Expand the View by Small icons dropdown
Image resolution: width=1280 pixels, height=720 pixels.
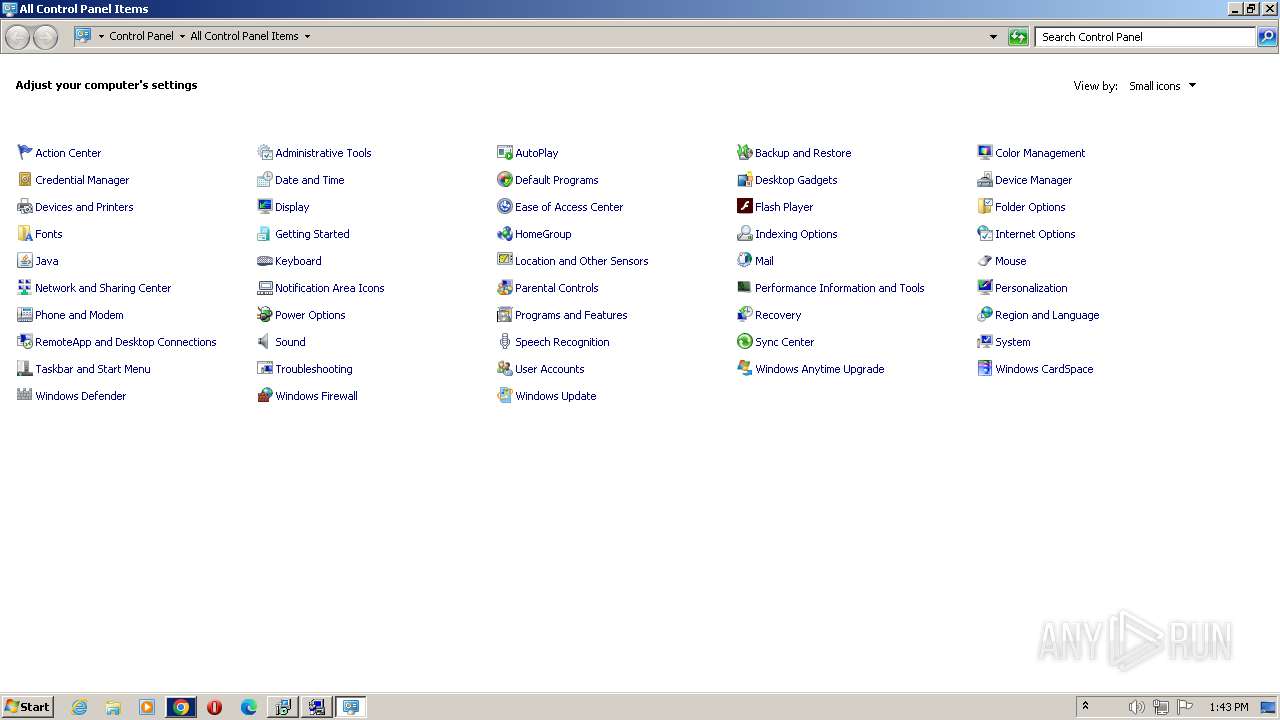coord(1162,86)
